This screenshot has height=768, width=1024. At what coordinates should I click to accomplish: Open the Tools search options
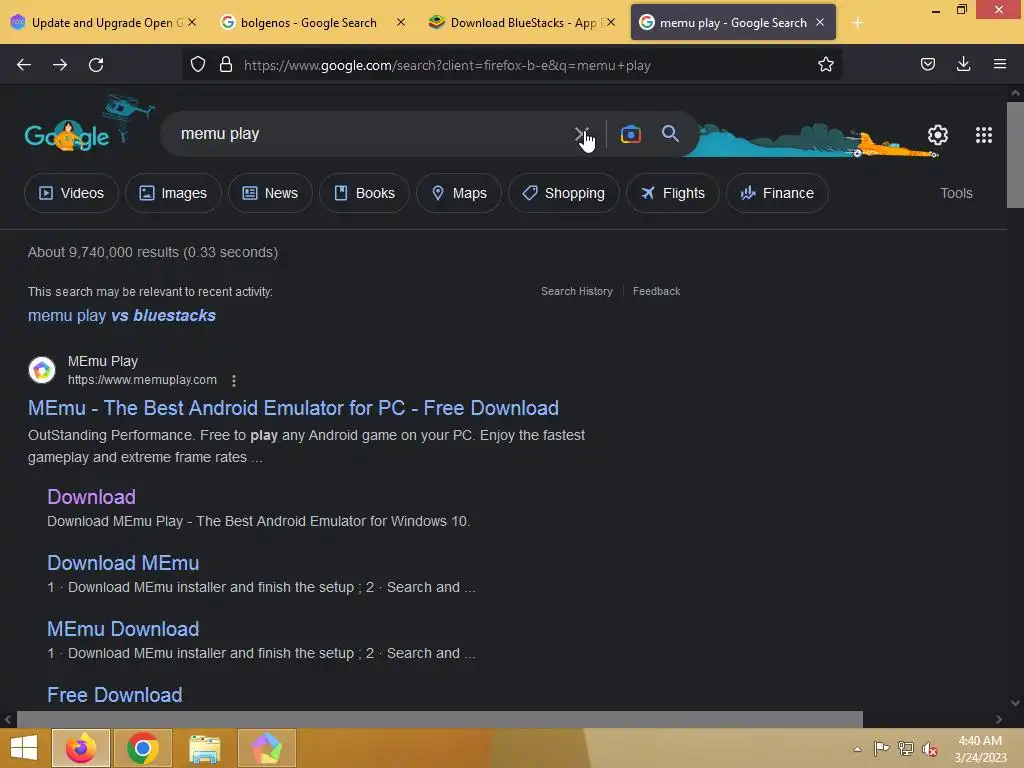coord(956,193)
